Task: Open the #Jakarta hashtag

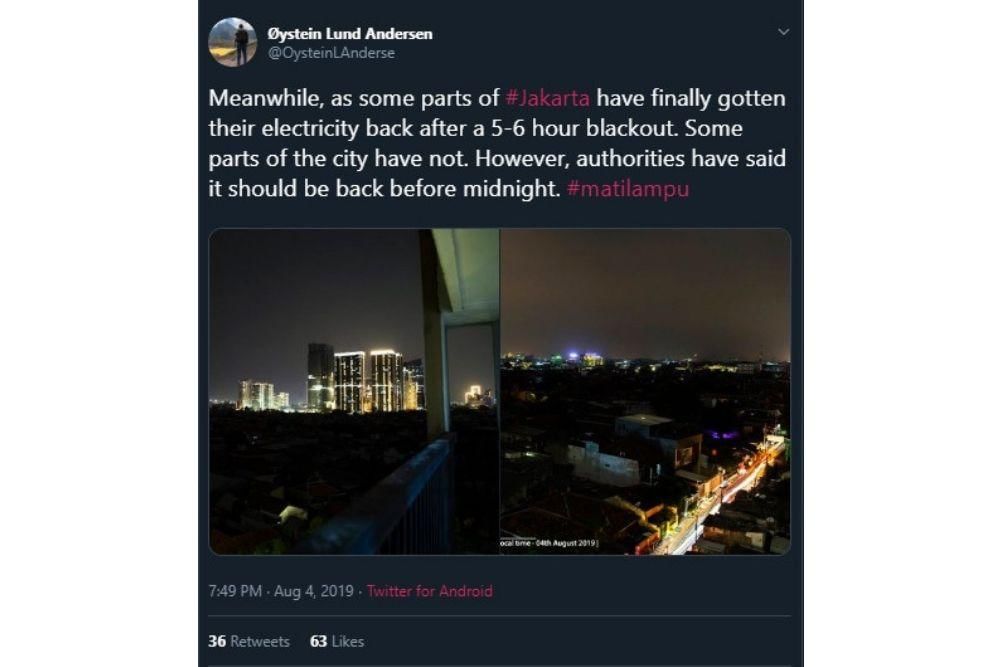Action: [548, 100]
